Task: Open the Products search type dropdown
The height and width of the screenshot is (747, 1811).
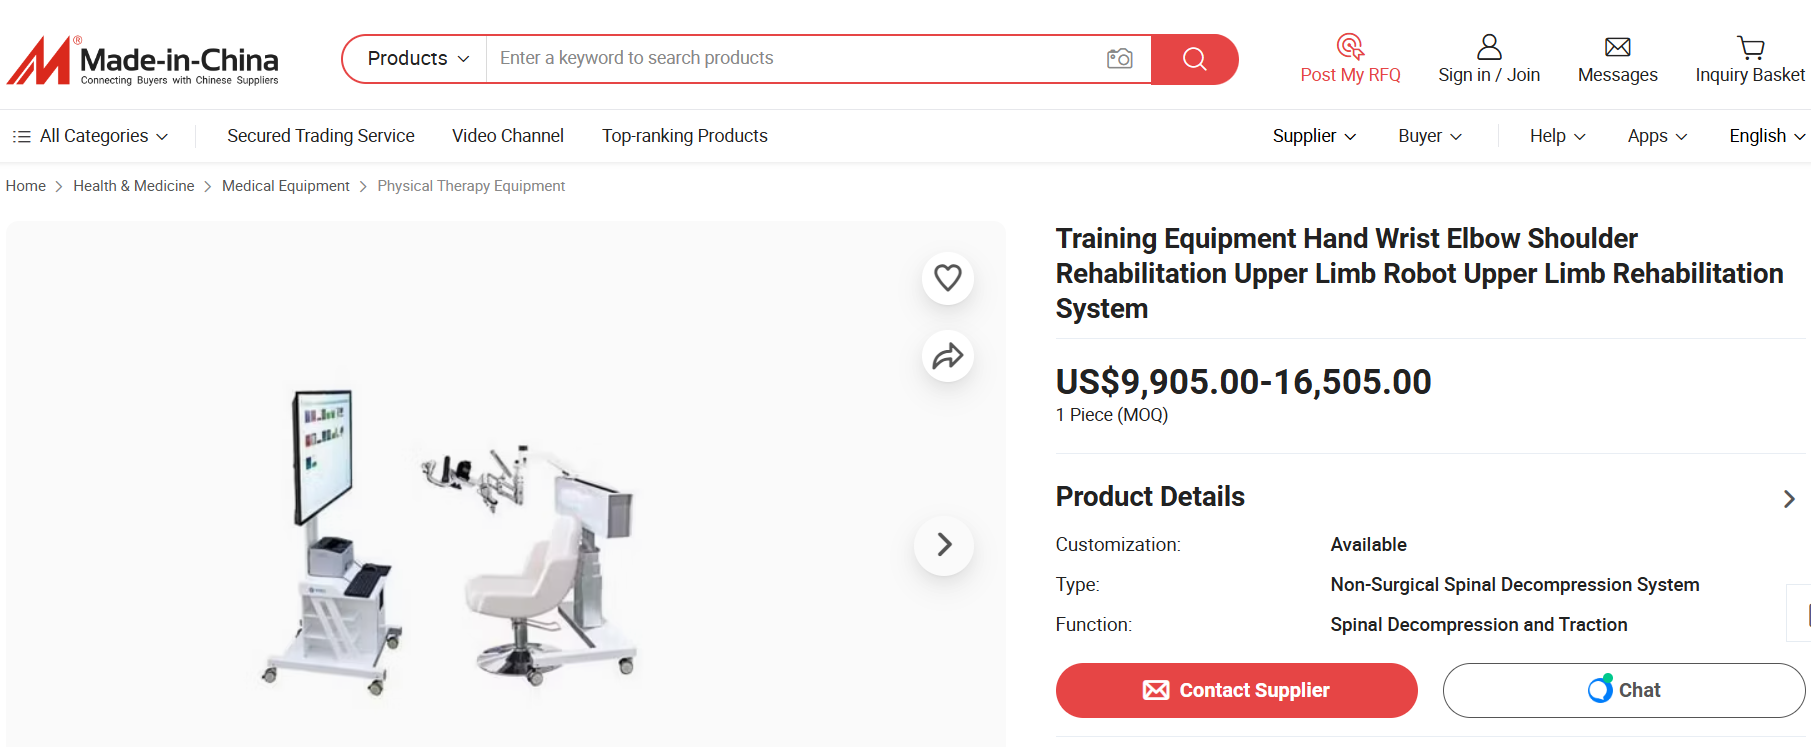Action: [417, 59]
